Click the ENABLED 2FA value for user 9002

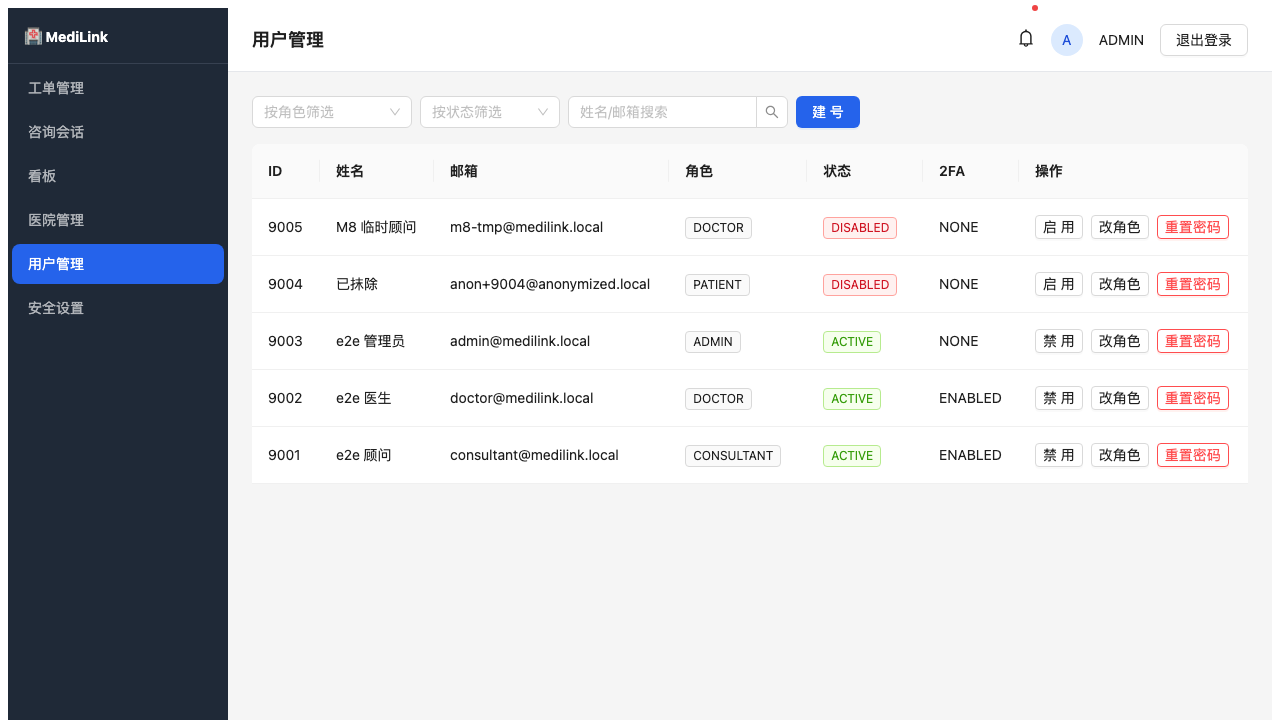click(970, 398)
